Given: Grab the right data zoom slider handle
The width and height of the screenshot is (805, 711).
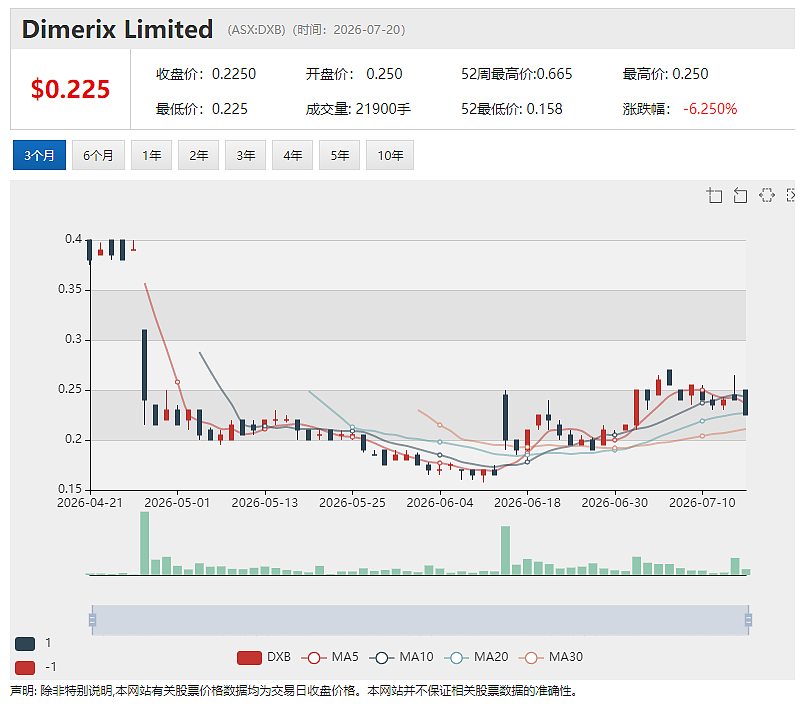Looking at the screenshot, I should click(x=749, y=620).
